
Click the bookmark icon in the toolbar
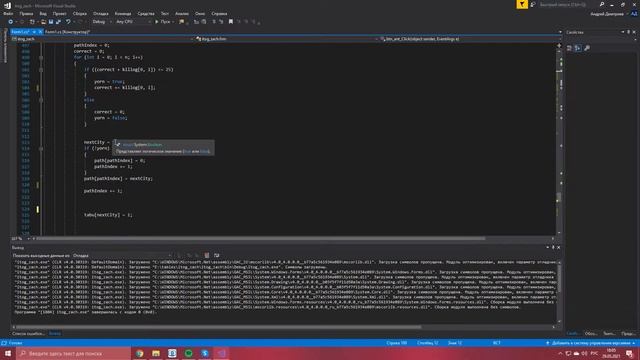click(231, 22)
